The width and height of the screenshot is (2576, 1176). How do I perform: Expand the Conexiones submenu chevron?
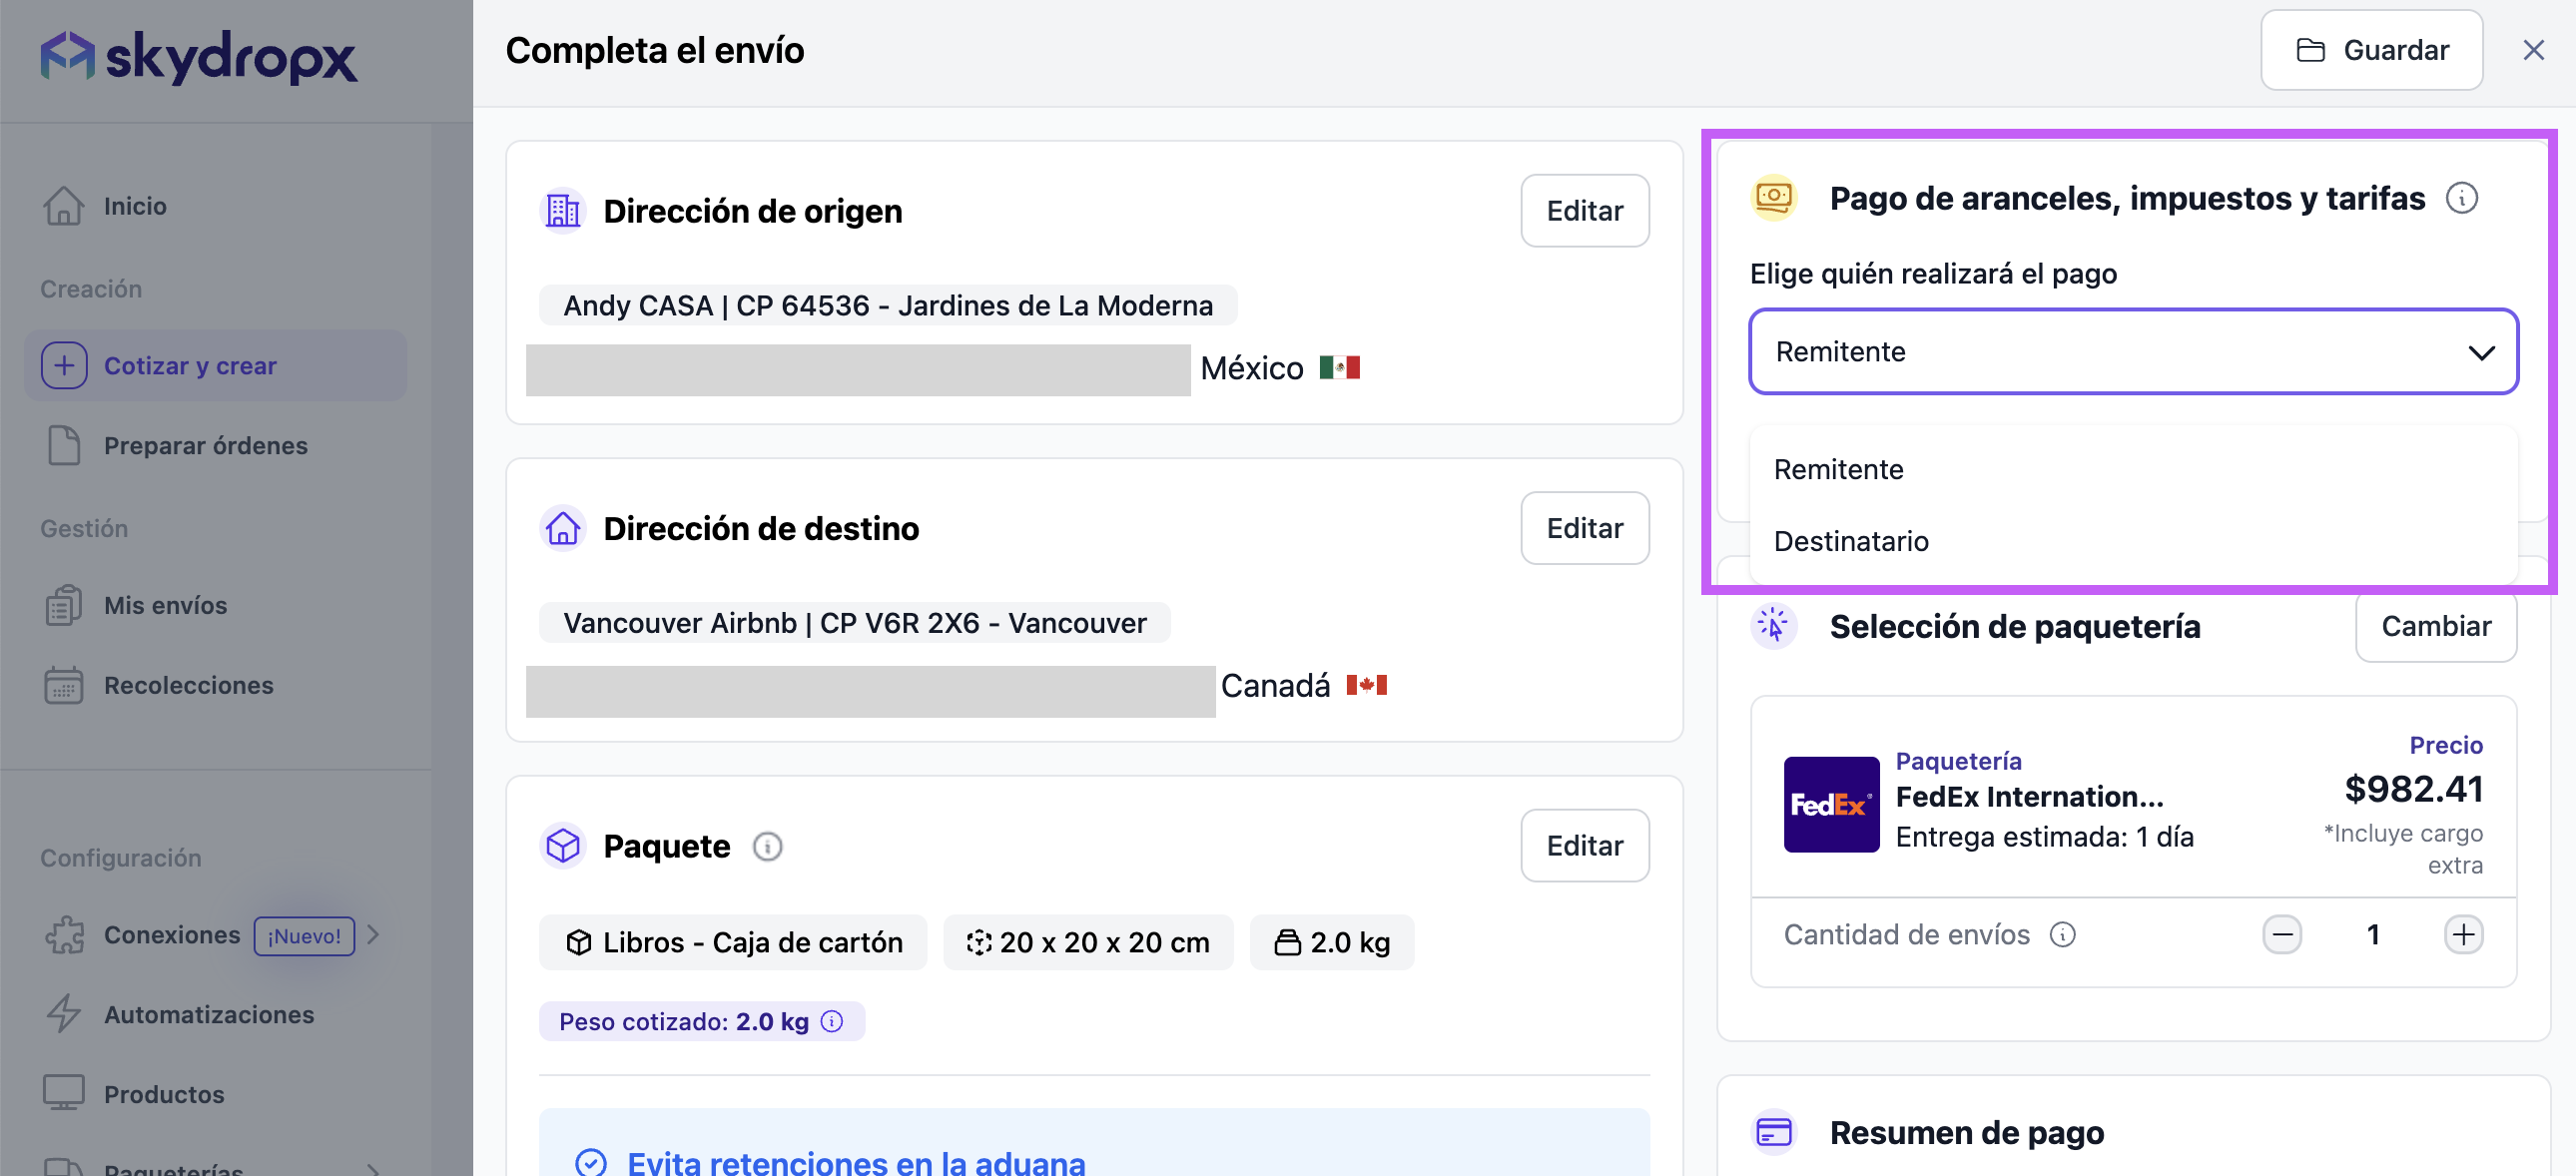tap(373, 934)
